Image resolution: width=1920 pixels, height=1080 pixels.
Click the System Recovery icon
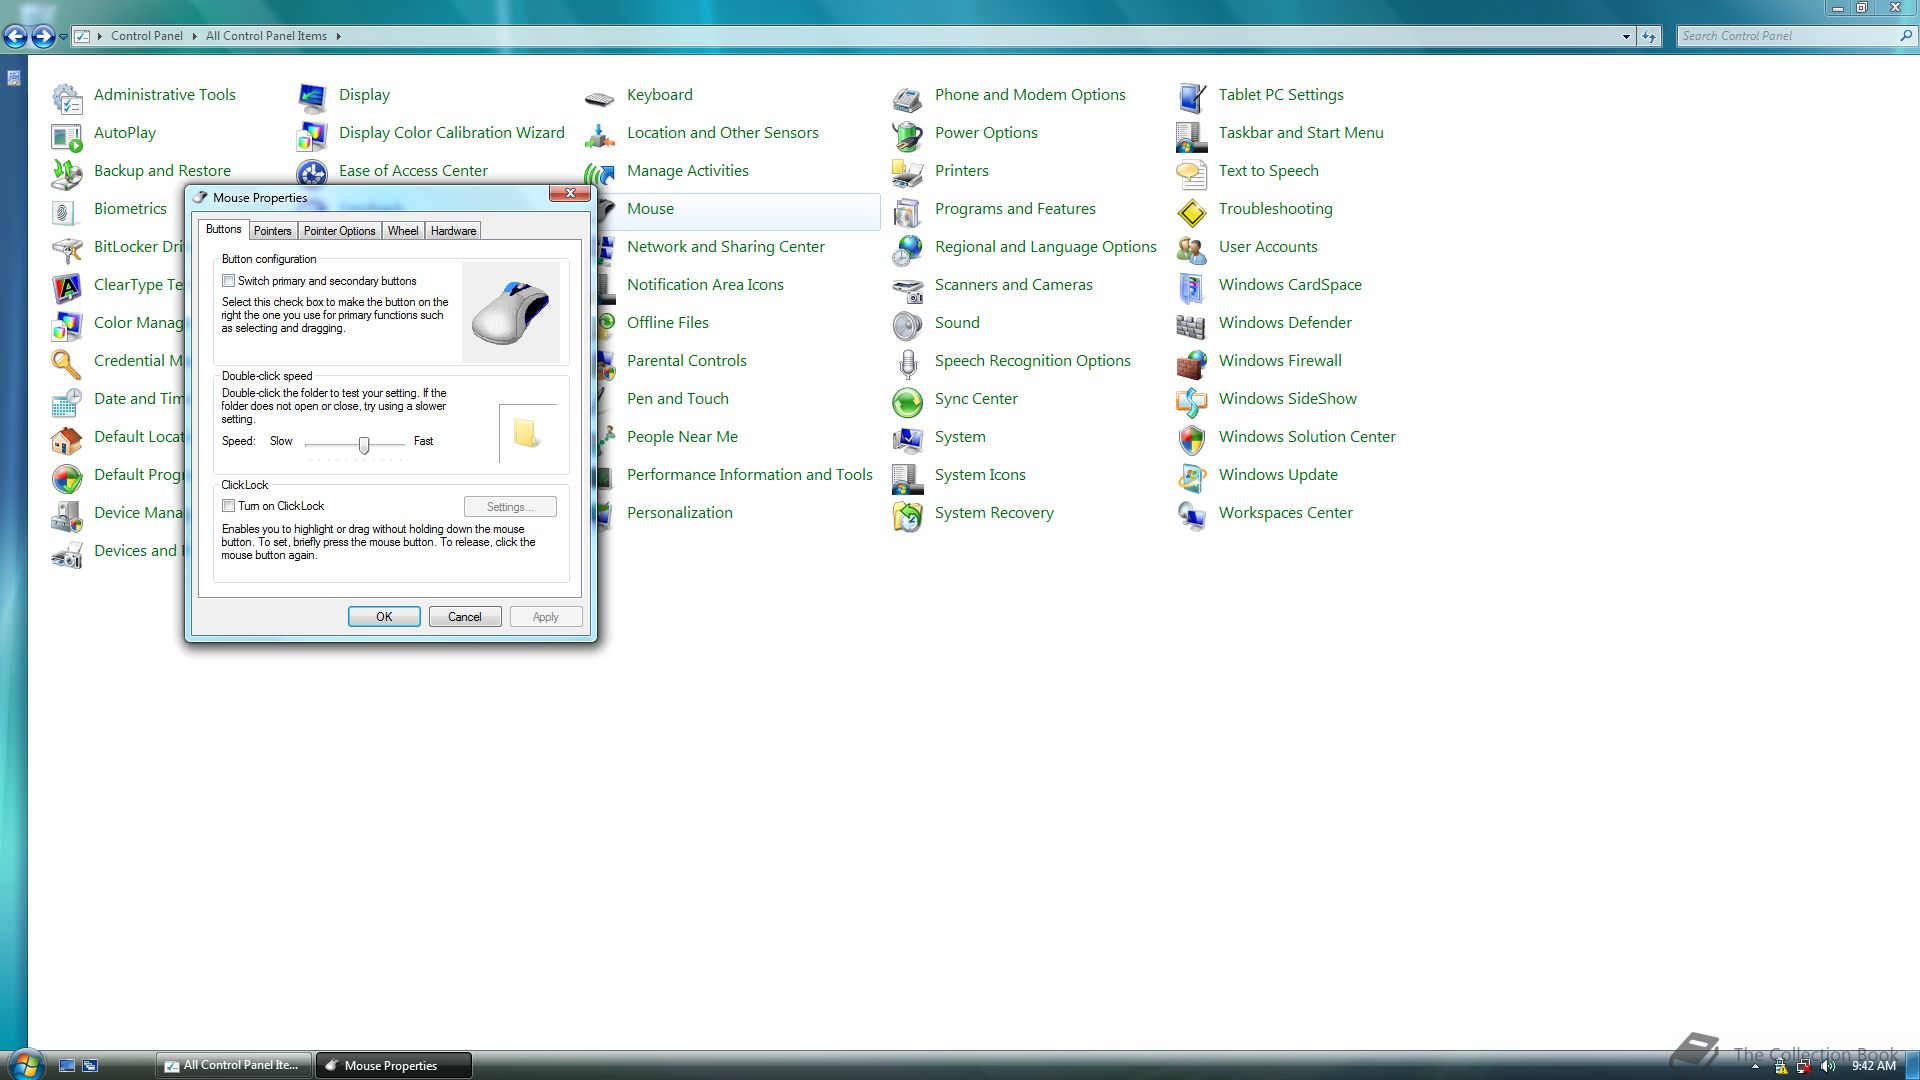pyautogui.click(x=908, y=515)
